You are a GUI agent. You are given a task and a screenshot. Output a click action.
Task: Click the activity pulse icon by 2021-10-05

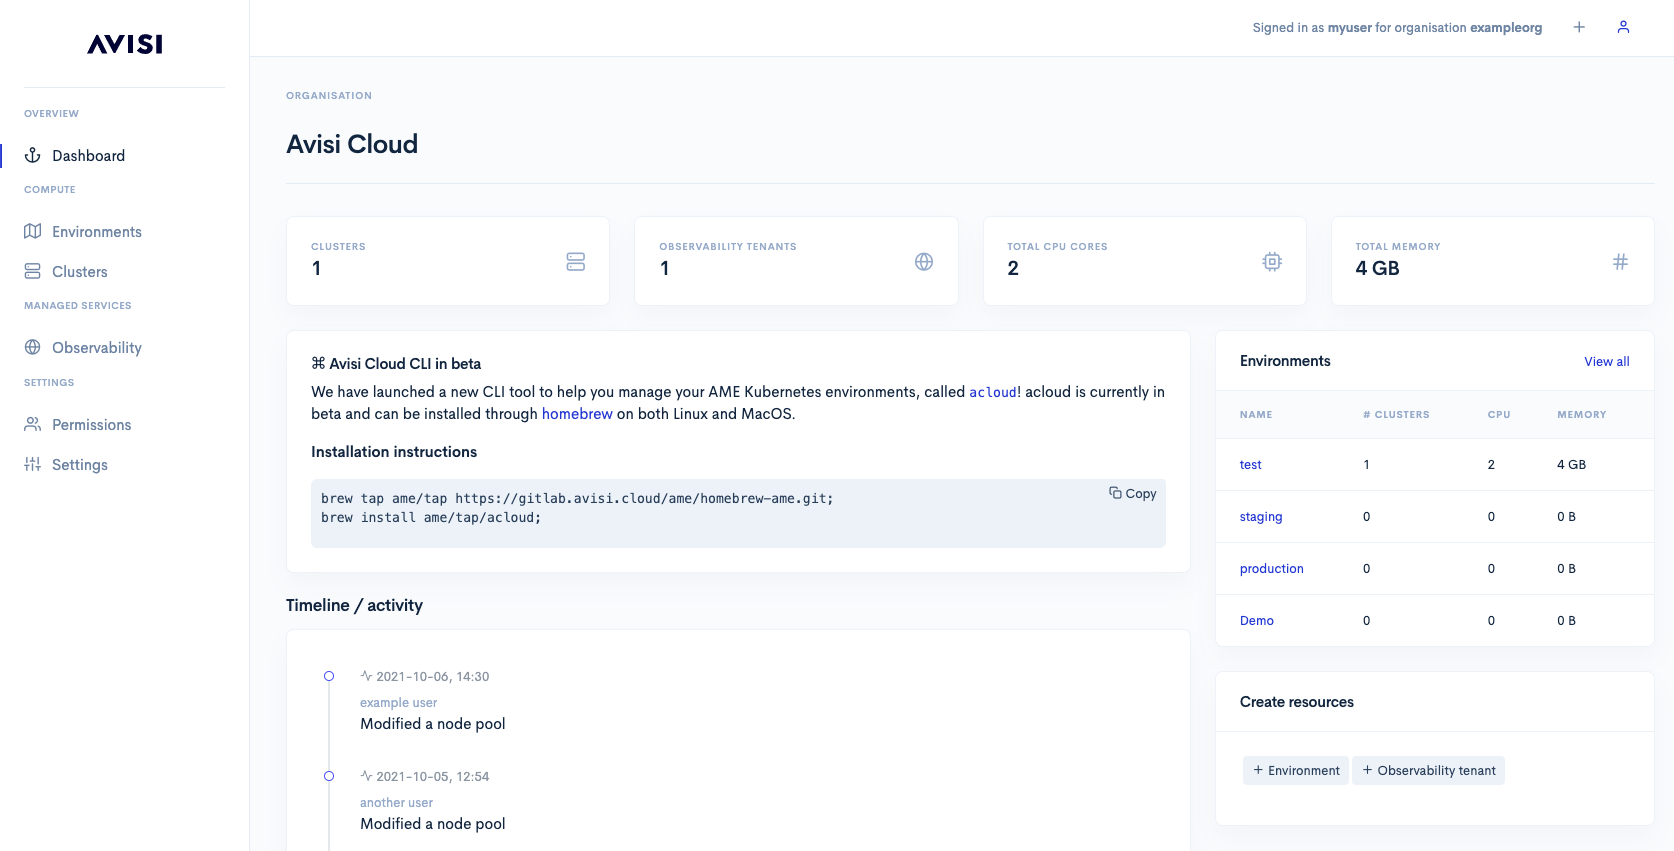tap(366, 776)
